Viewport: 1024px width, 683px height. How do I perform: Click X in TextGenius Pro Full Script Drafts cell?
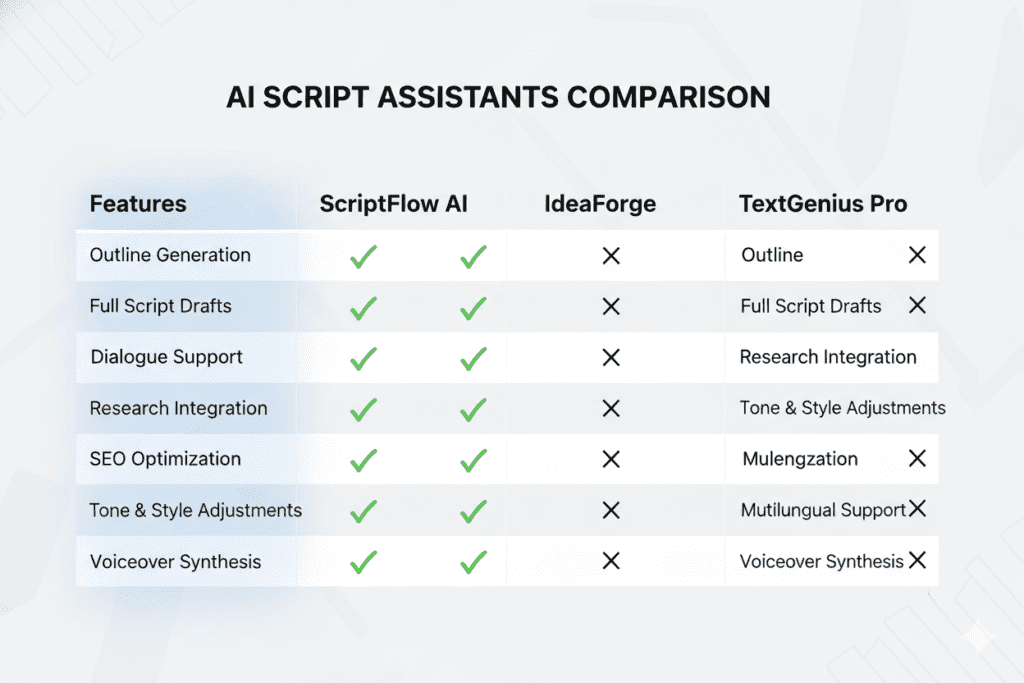point(917,306)
